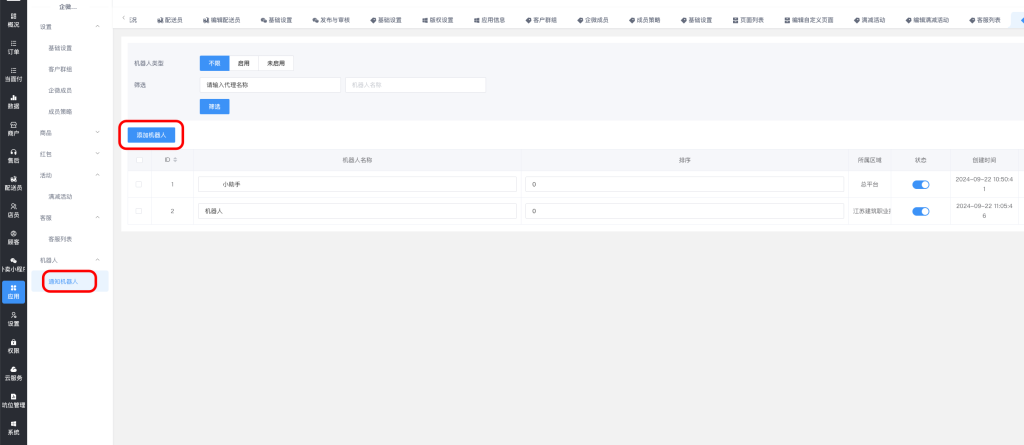Viewport: 1024px width, 445px height.
Task: Go to 配送员 in the sidebar
Action: (x=13, y=182)
